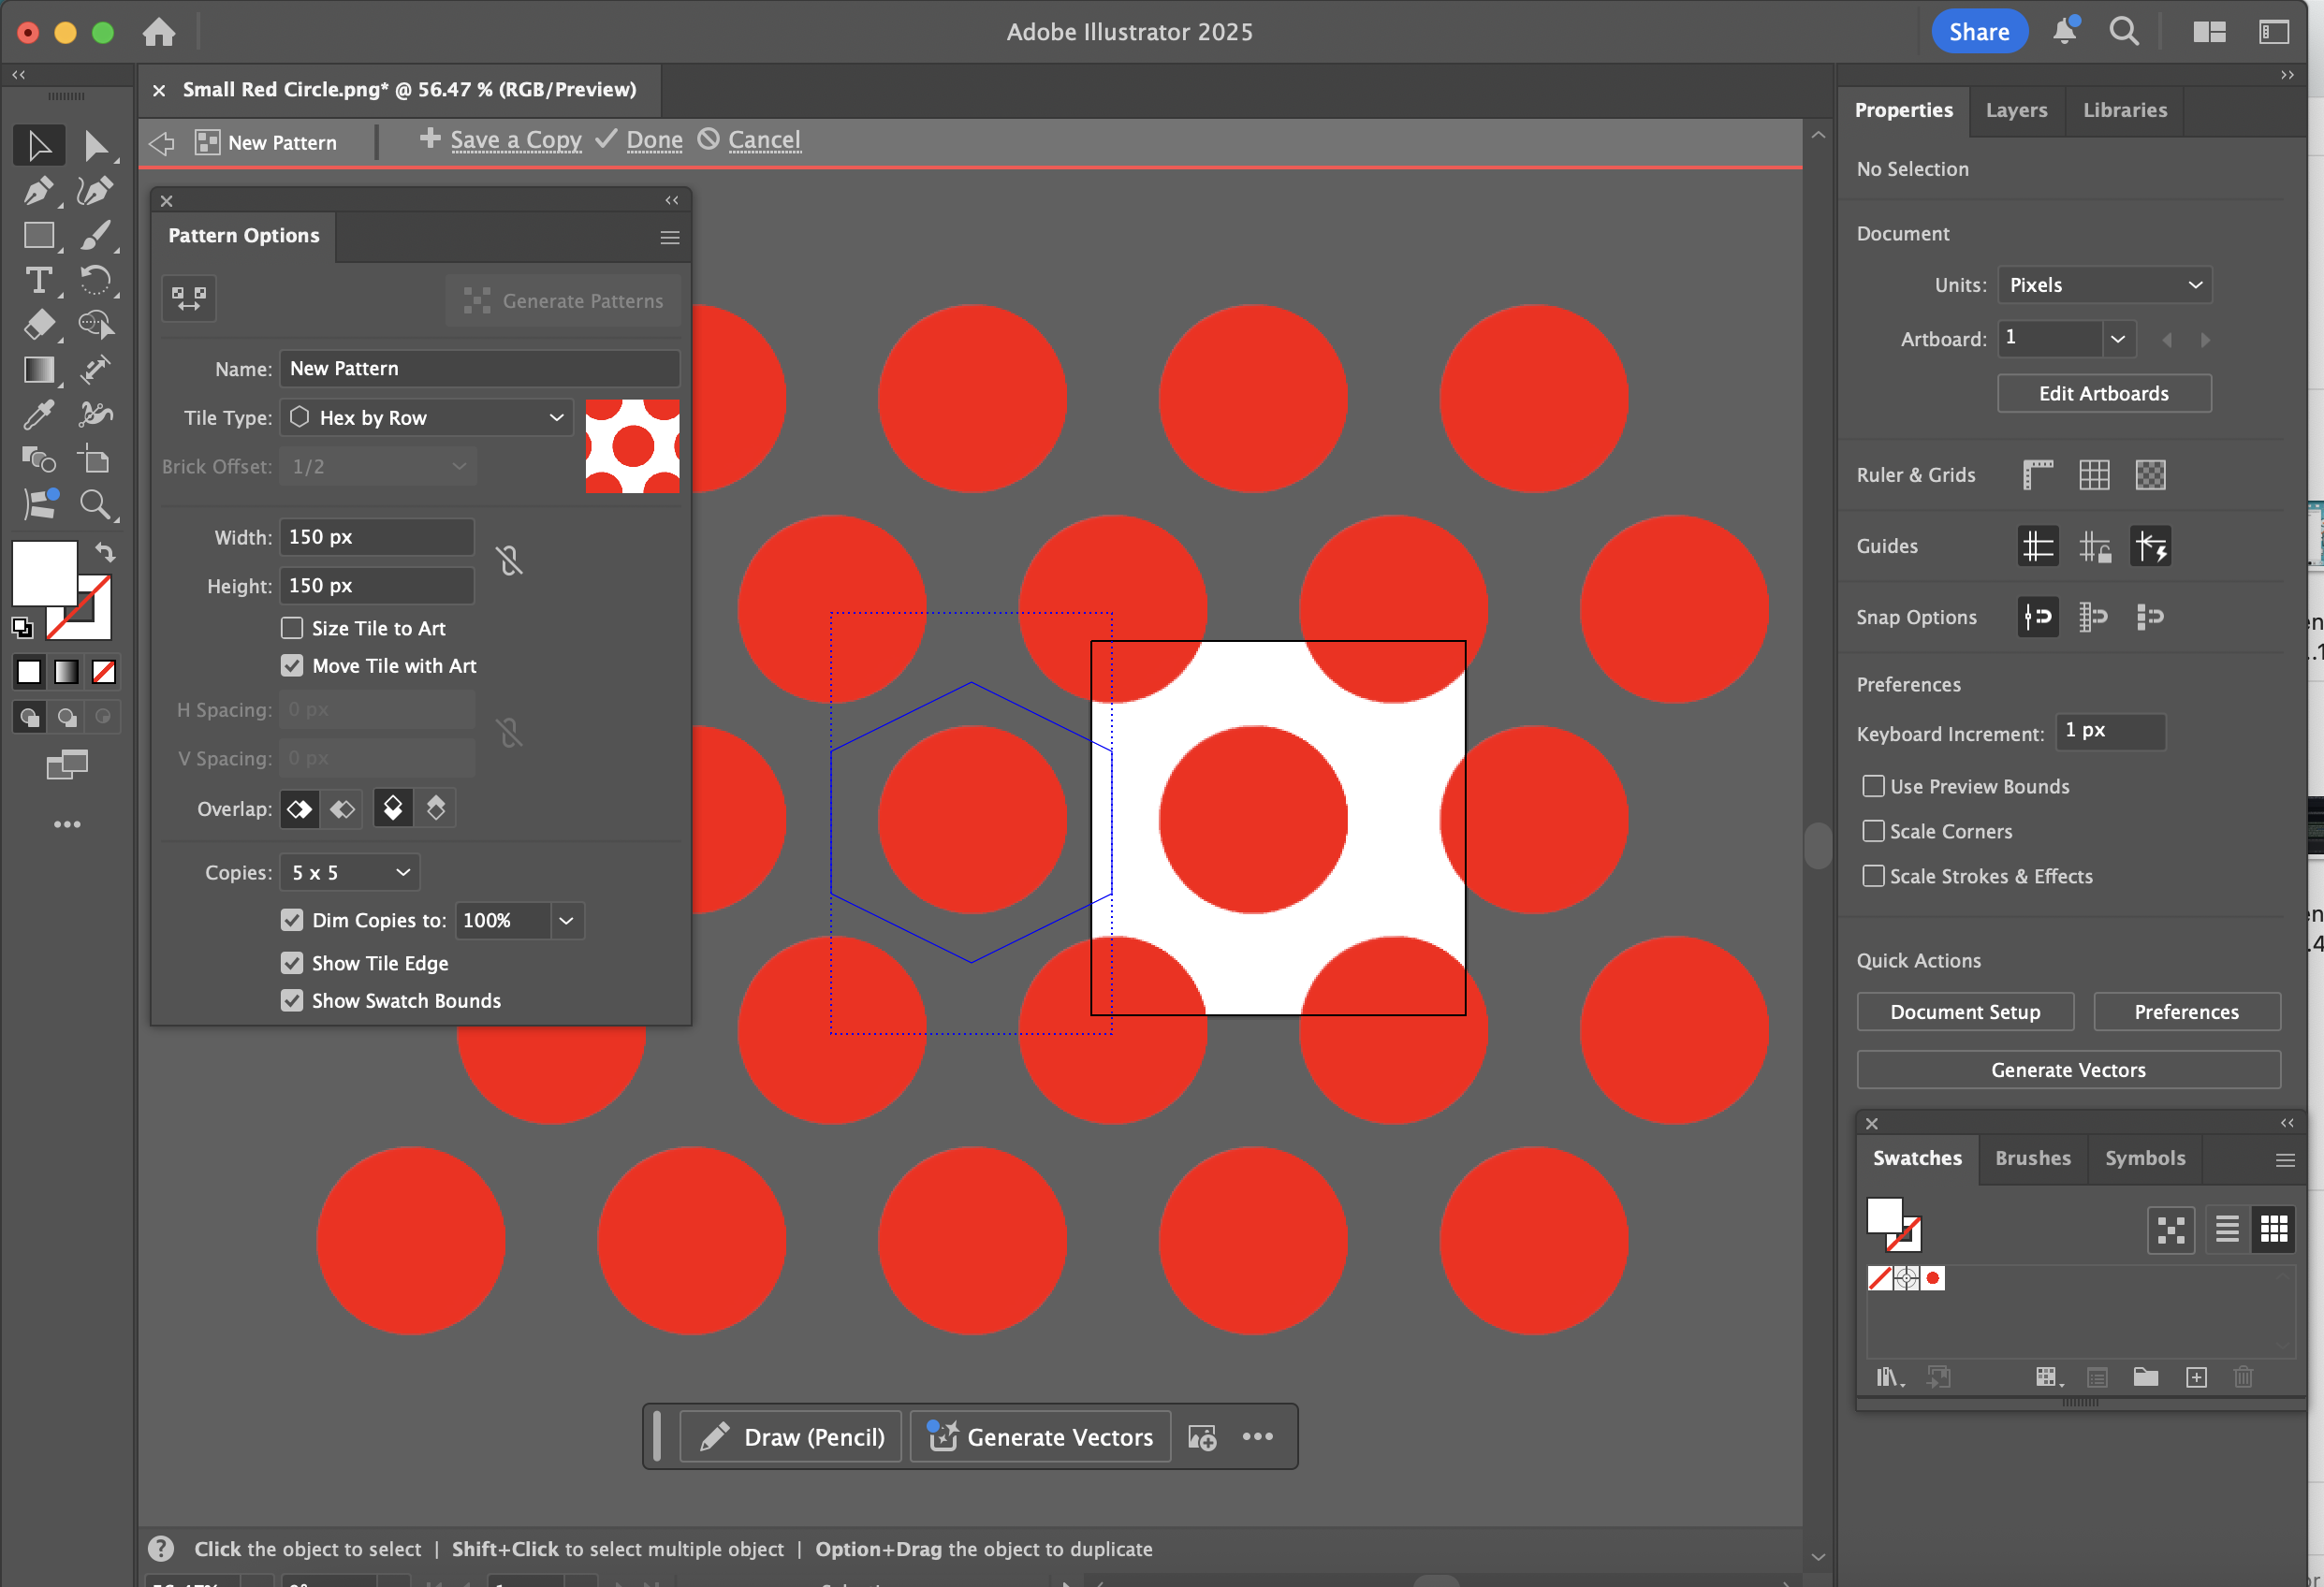This screenshot has height=1587, width=2324.
Task: Select the Type tool
Action: pos(40,281)
